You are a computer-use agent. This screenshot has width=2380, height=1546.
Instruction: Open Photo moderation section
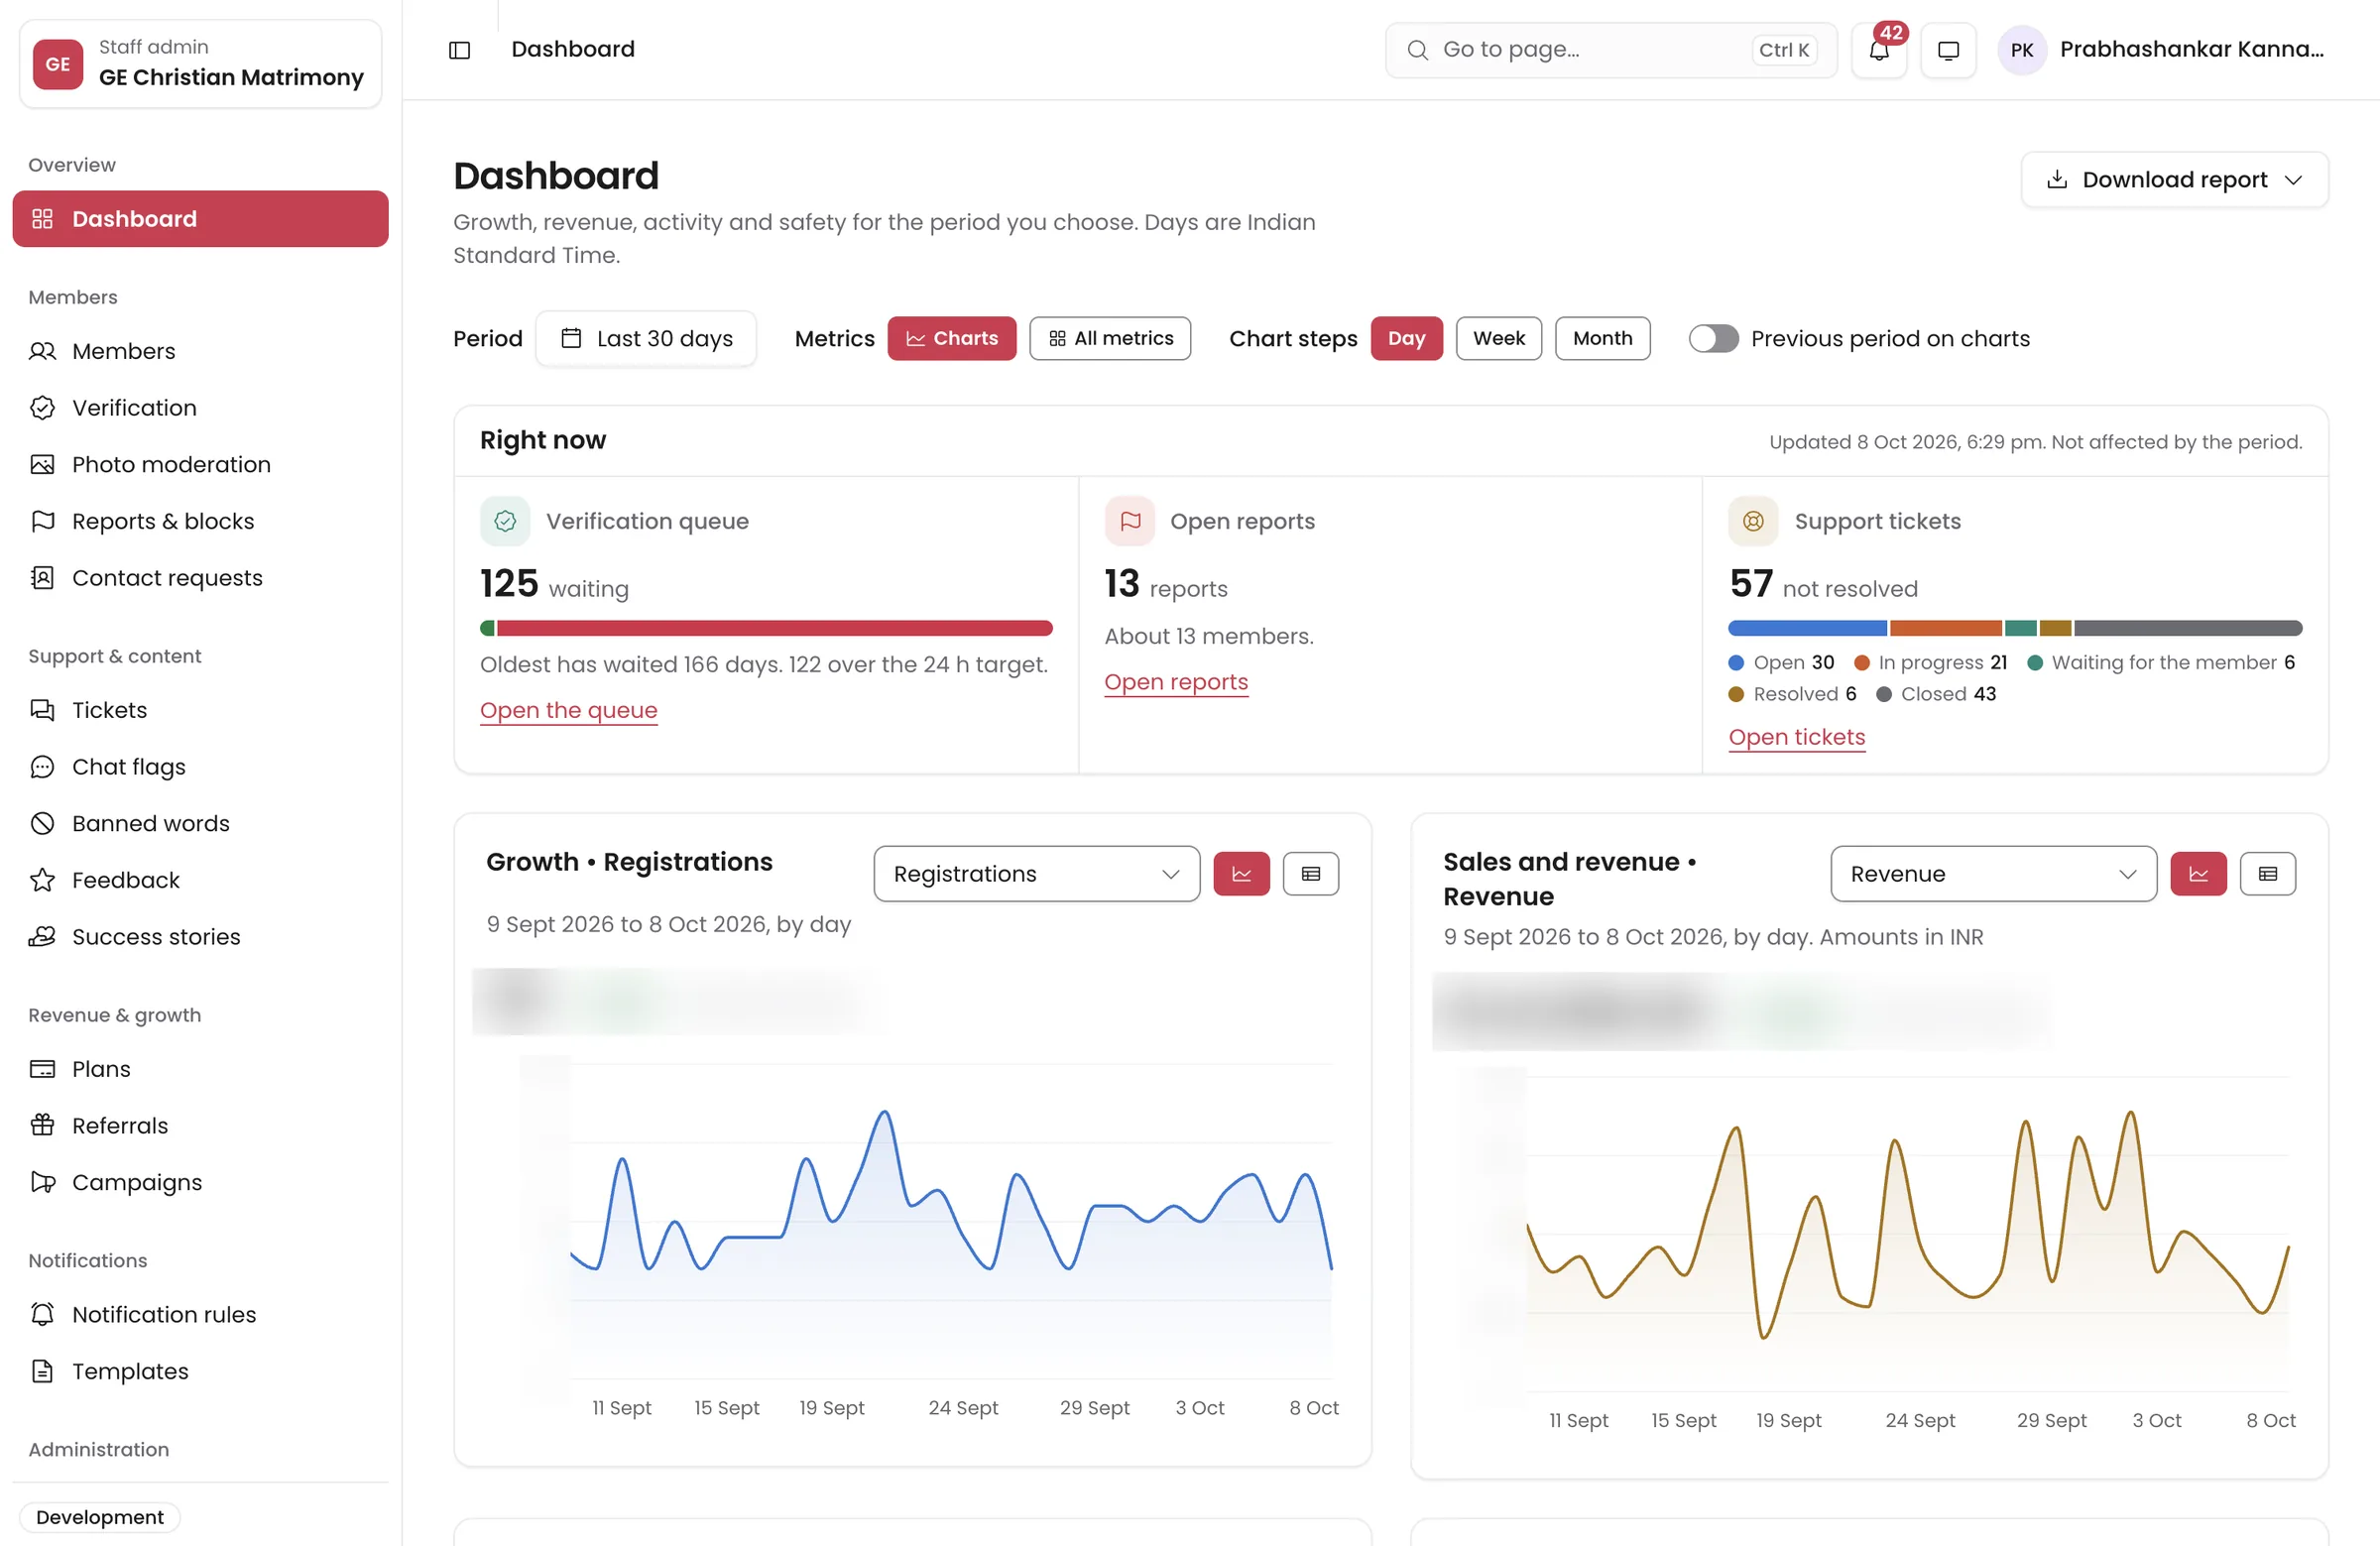200,464
